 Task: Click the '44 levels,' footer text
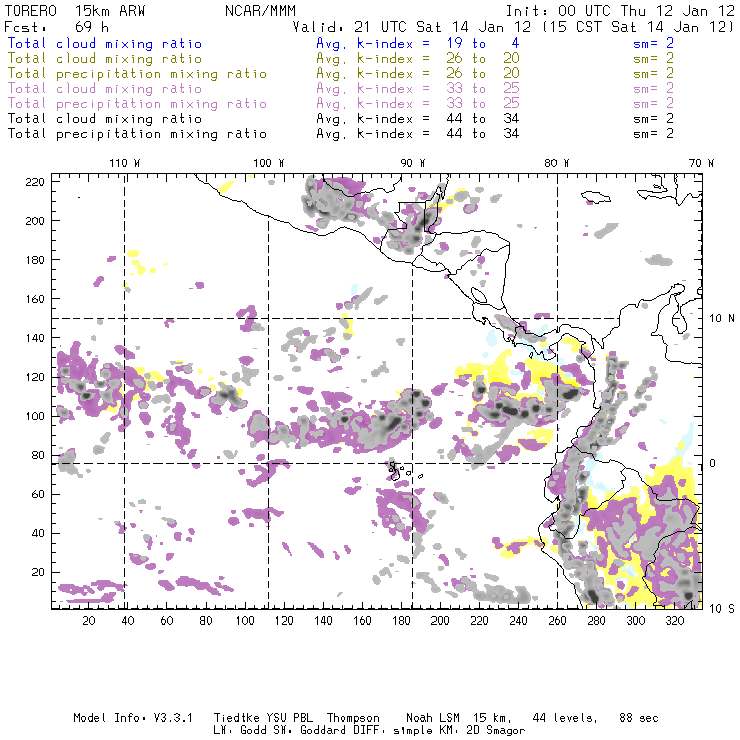click(x=565, y=718)
